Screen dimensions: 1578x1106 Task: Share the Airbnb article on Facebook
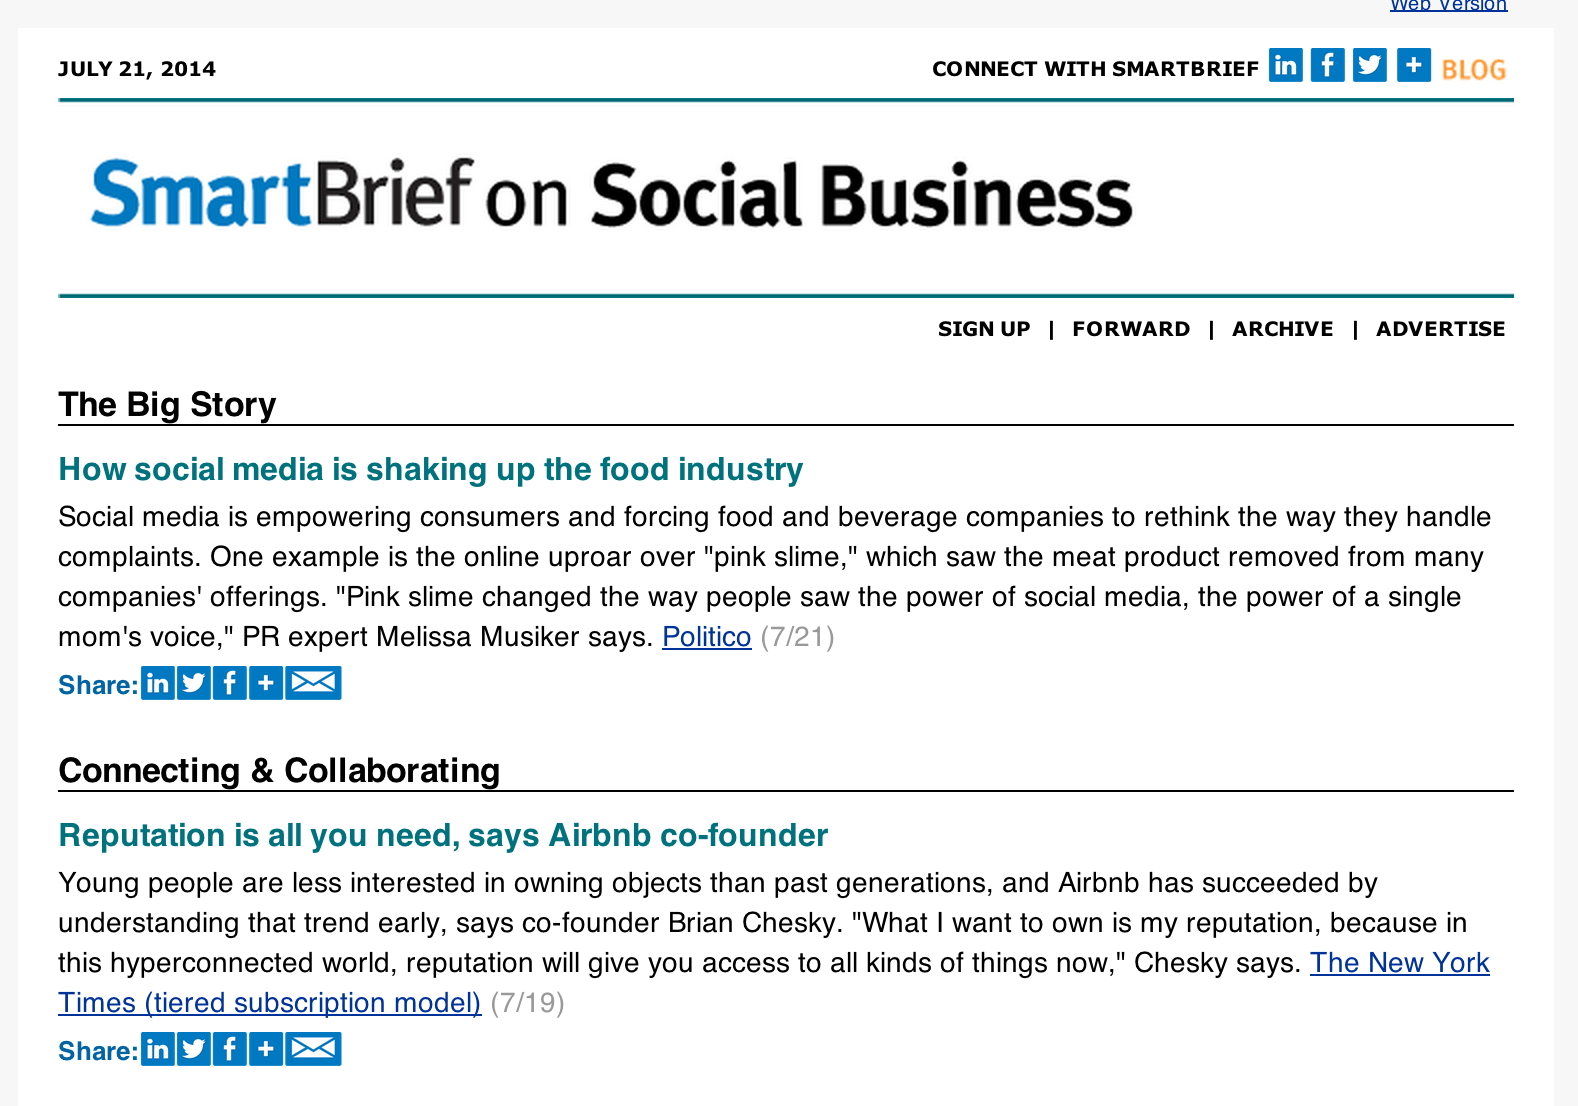point(230,1049)
